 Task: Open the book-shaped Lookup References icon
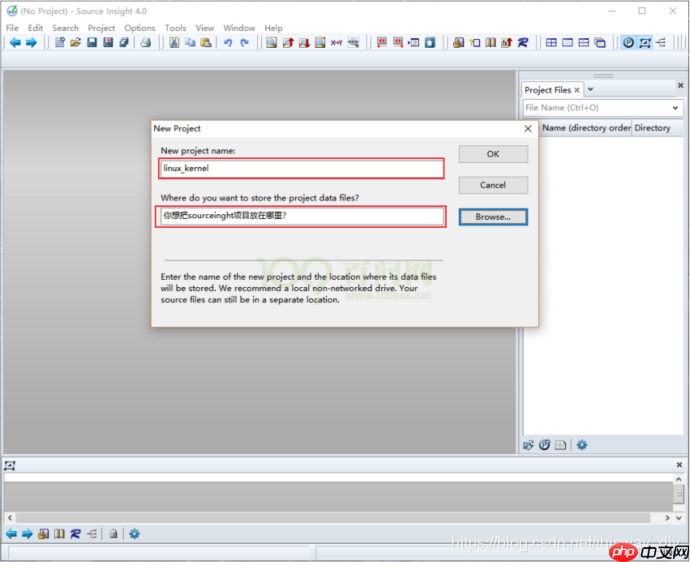[491, 43]
